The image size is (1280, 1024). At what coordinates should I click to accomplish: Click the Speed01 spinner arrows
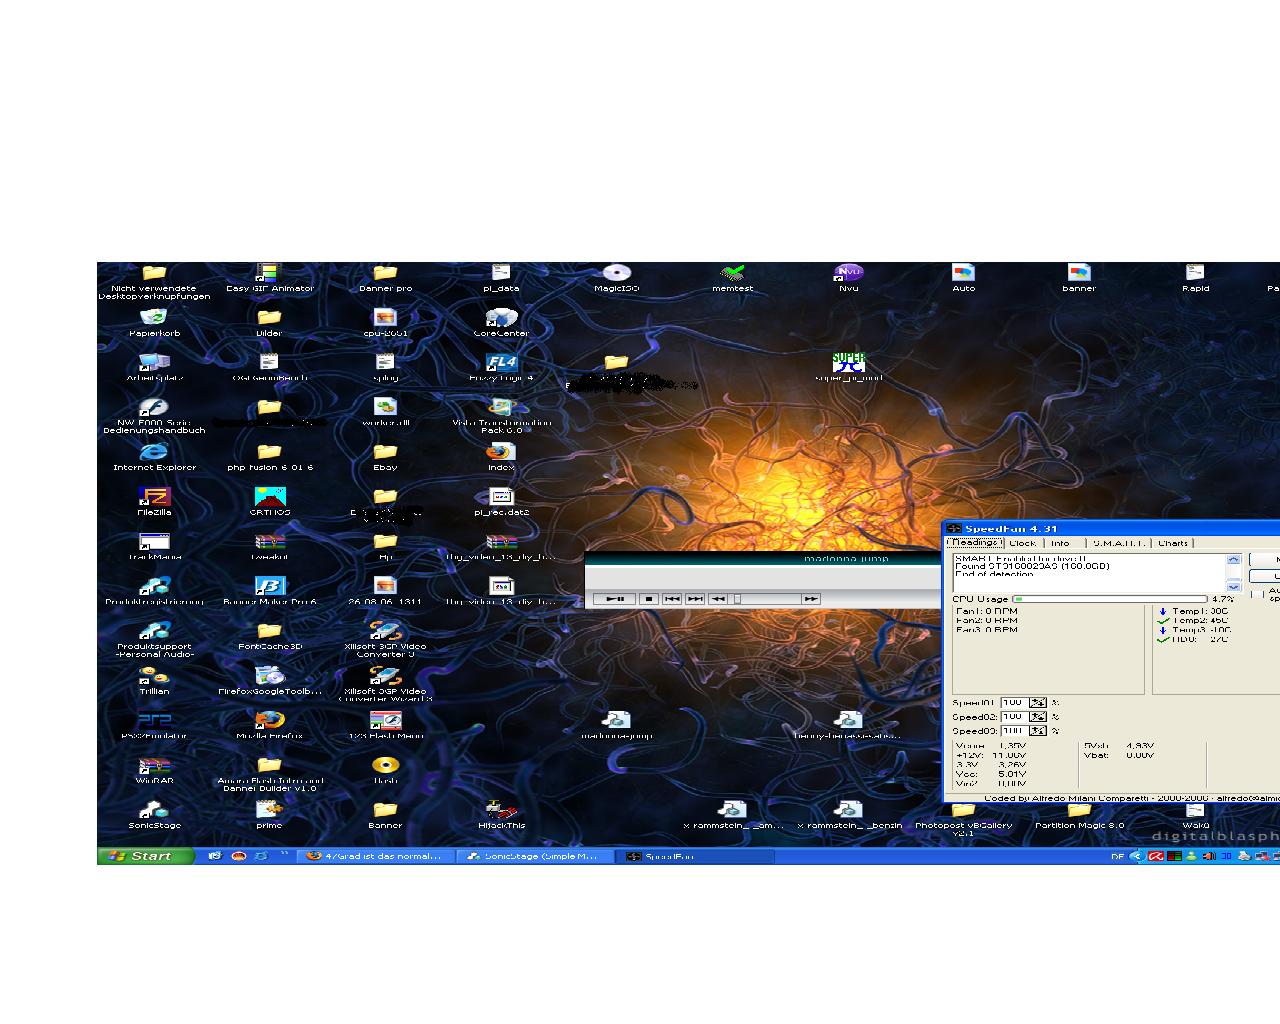(x=1038, y=703)
